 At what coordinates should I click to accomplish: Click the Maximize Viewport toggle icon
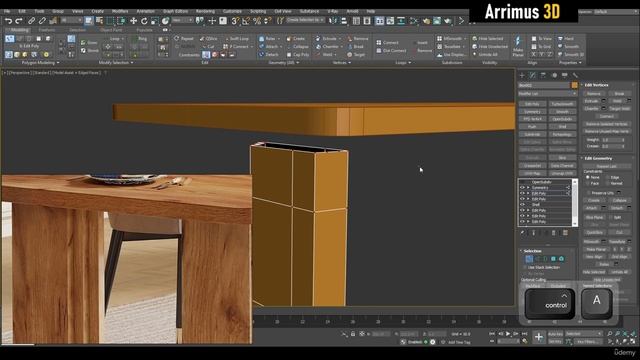[633, 341]
